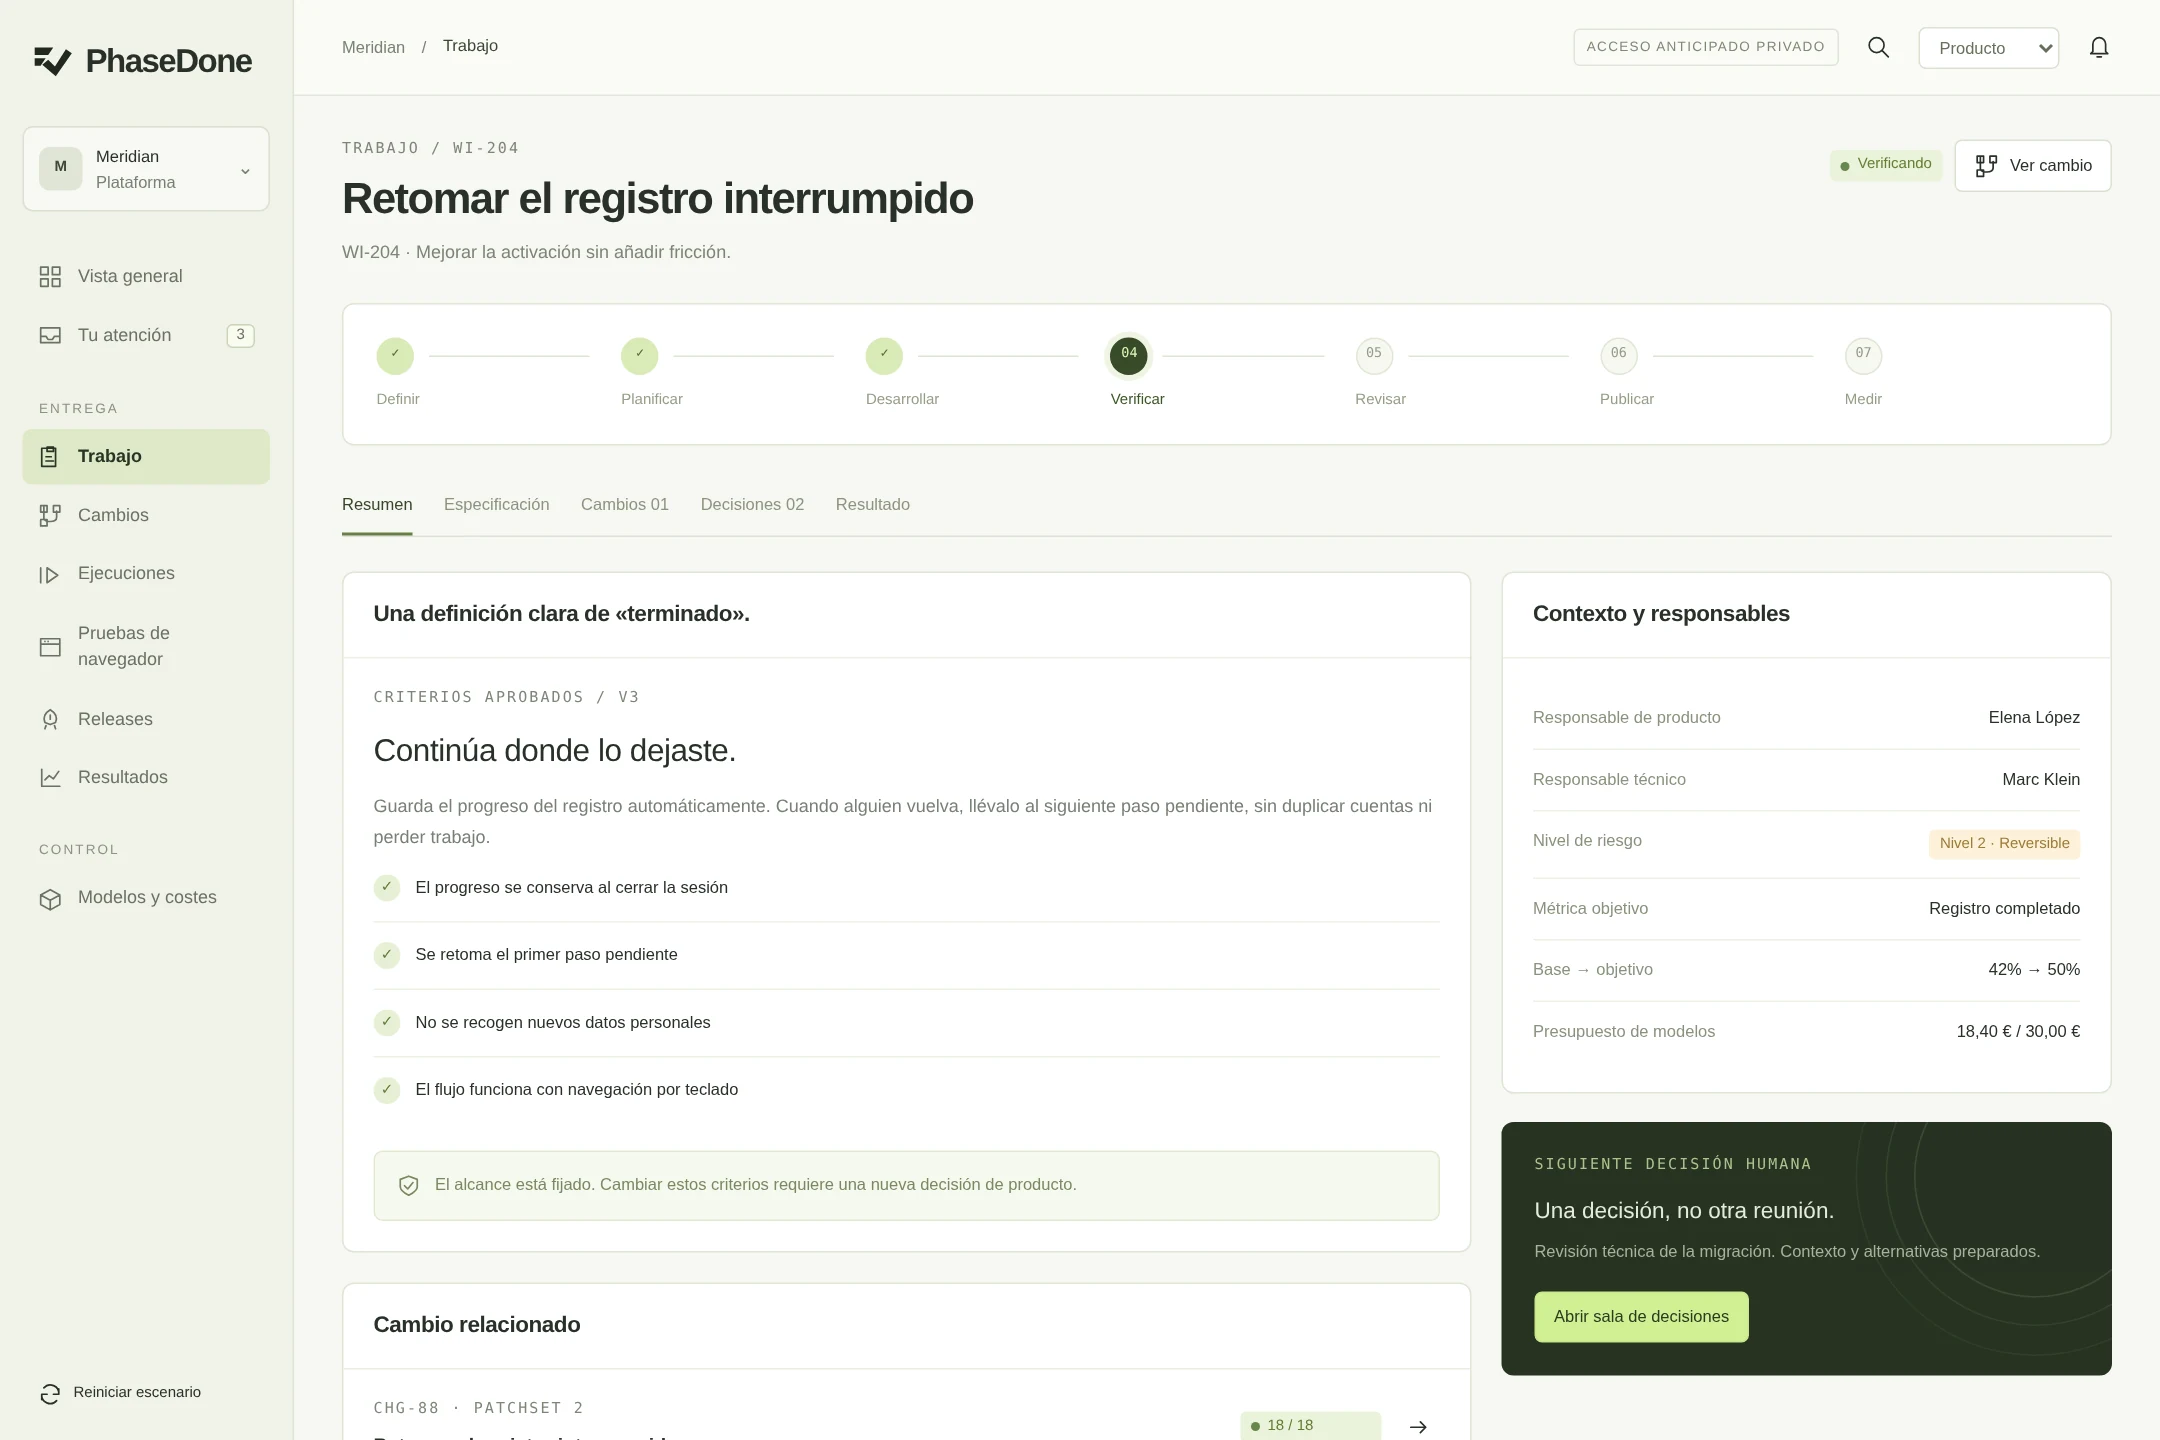The image size is (2160, 1440).
Task: Click the Verificando status pill
Action: (1885, 165)
